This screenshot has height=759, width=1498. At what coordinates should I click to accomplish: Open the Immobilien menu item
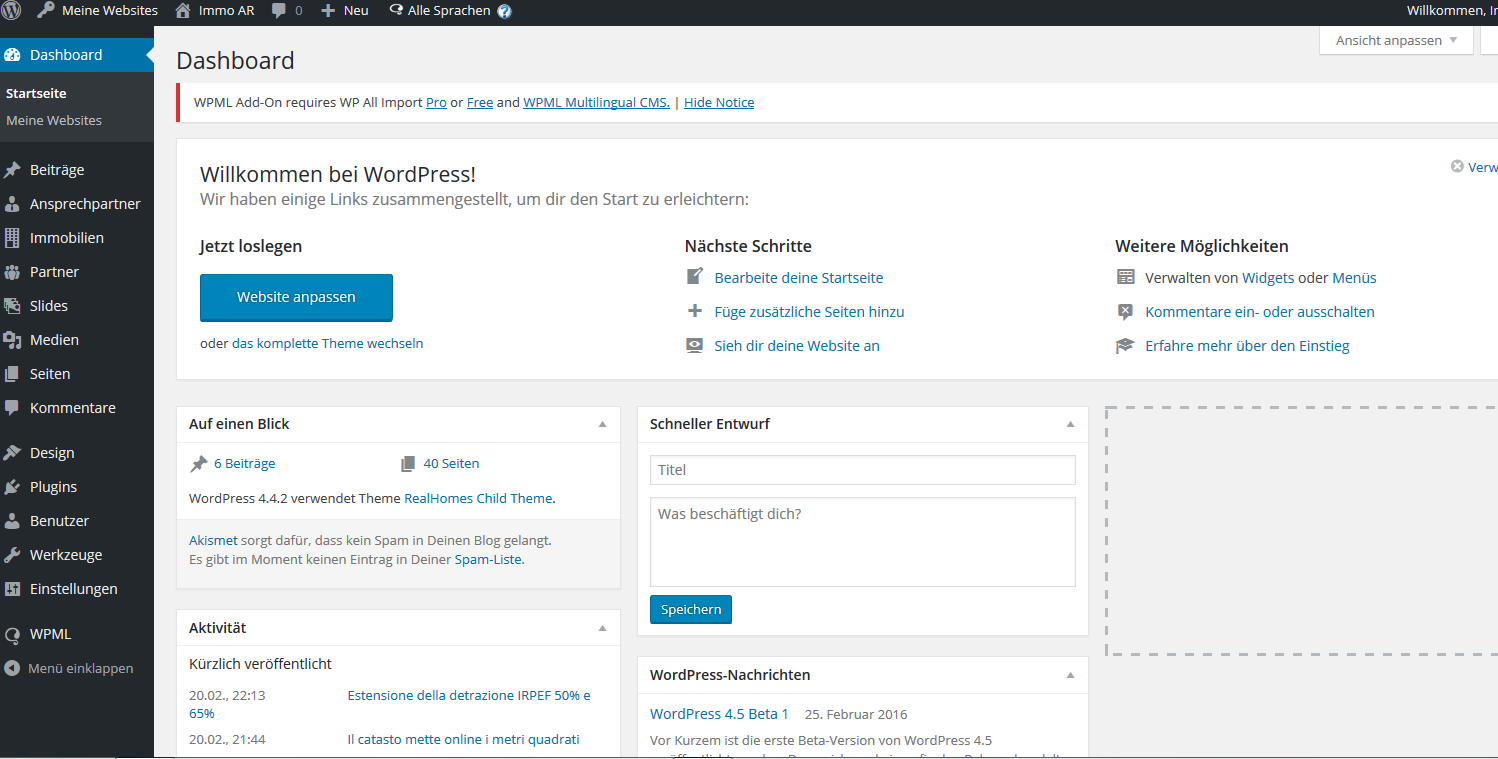tap(77, 238)
